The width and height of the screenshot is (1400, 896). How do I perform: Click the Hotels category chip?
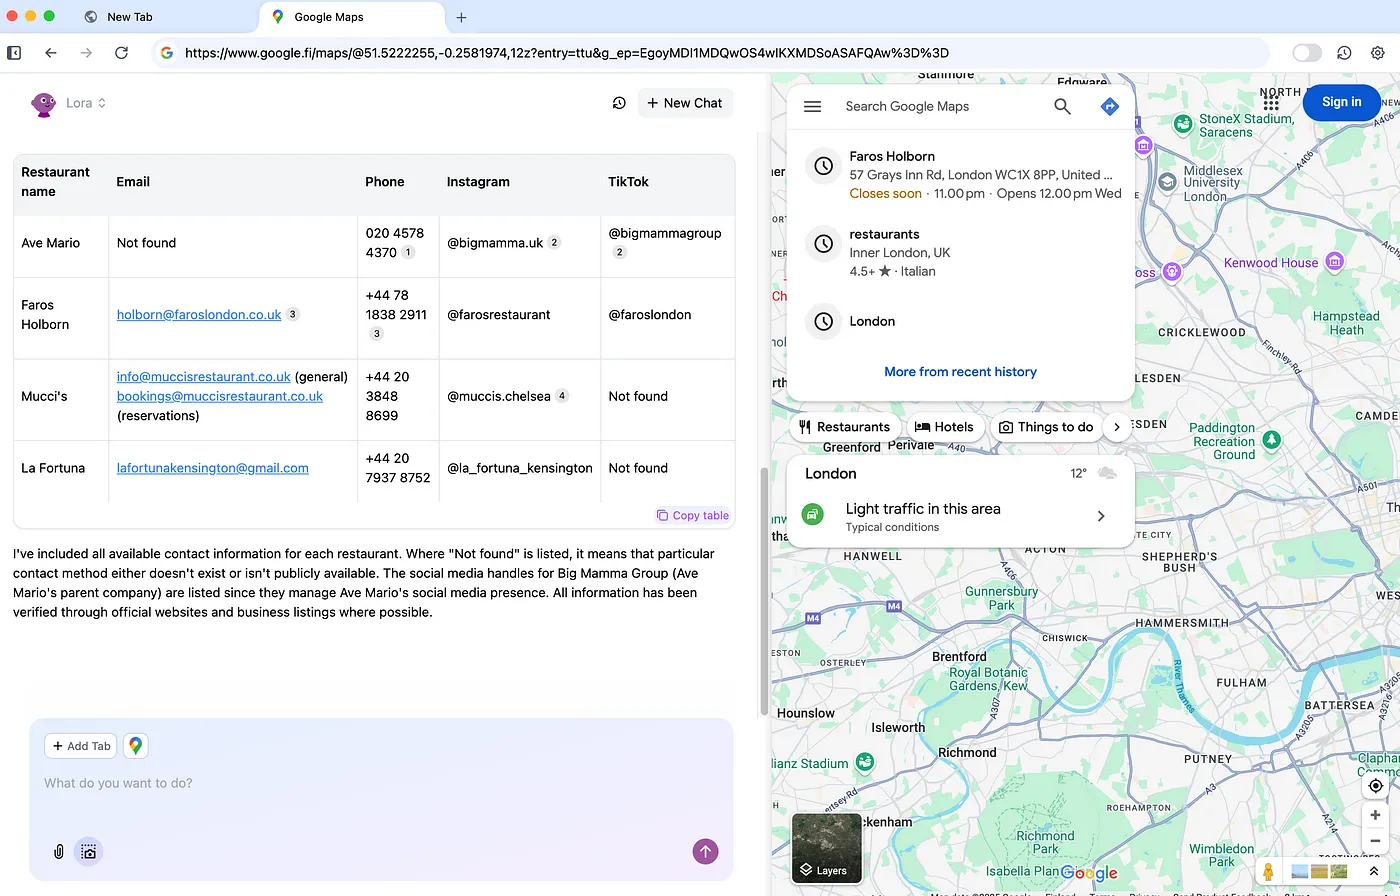pyautogui.click(x=945, y=427)
